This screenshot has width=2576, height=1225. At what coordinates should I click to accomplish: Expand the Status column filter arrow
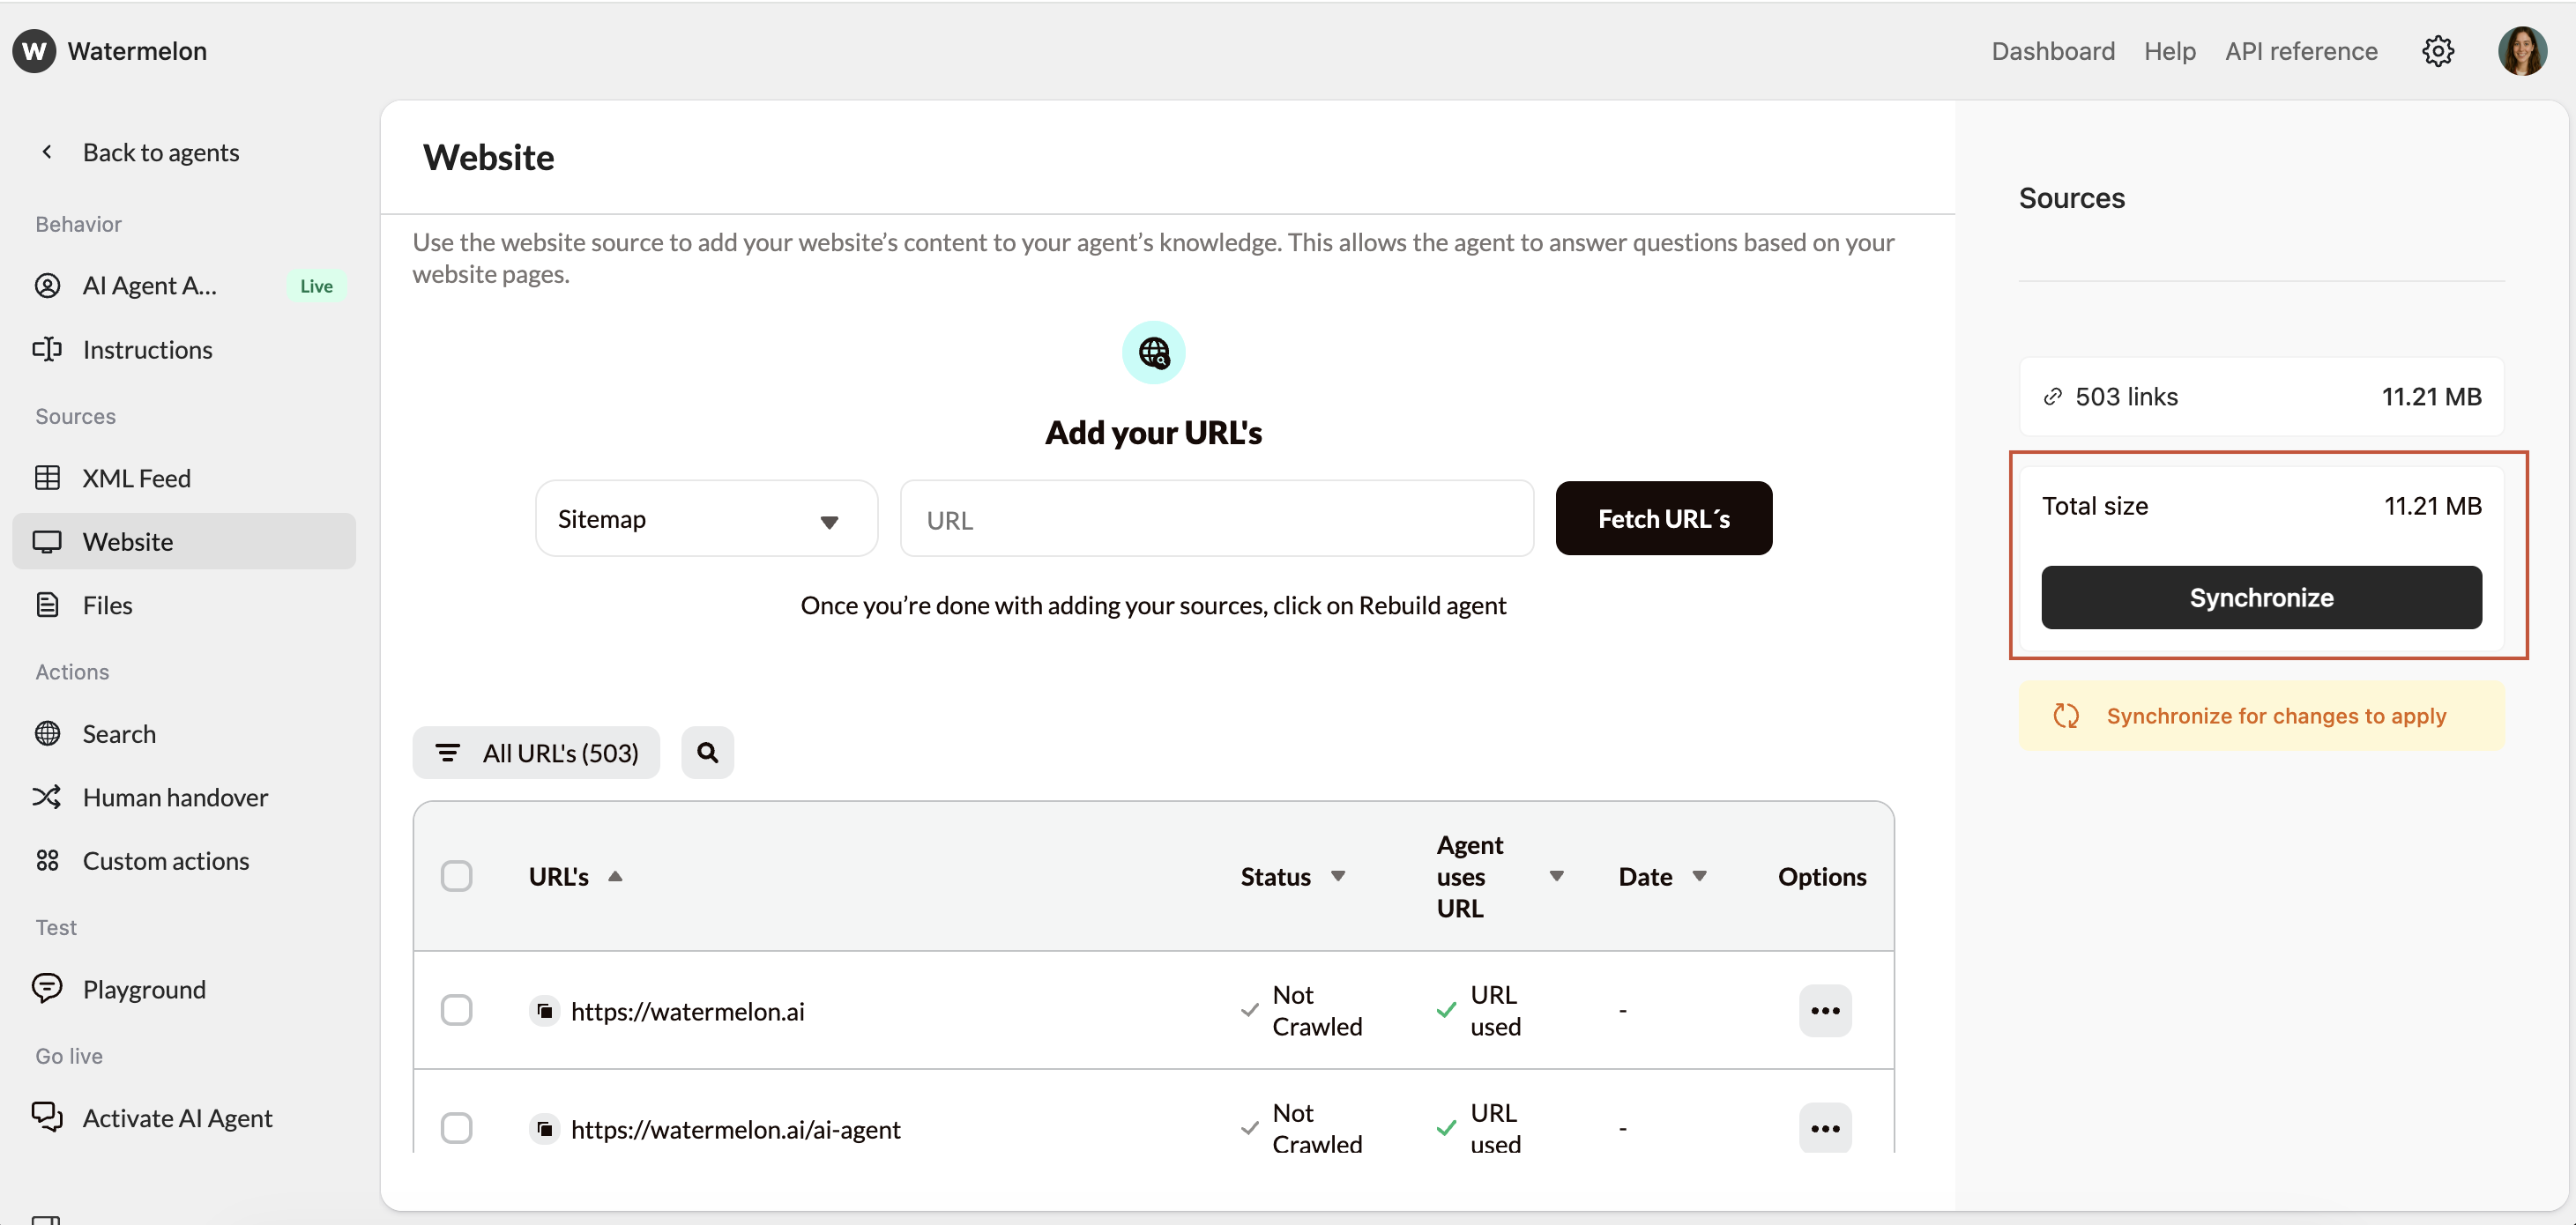1337,876
